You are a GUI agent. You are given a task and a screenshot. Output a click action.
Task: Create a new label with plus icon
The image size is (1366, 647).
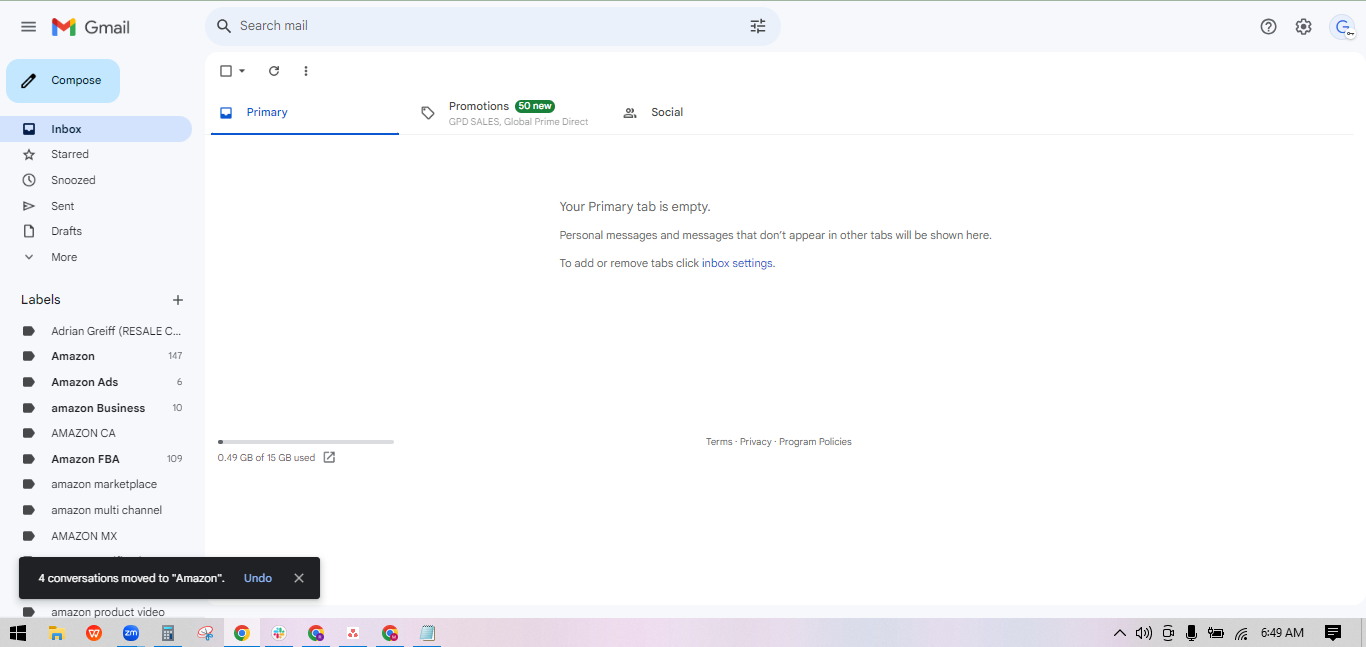click(178, 300)
